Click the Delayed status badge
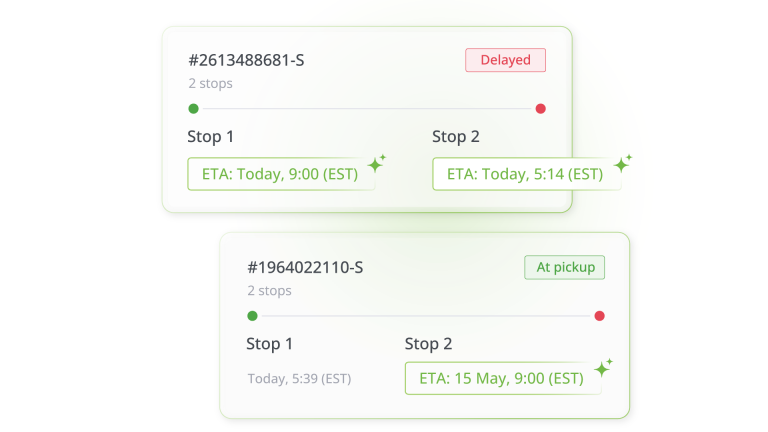This screenshot has width=768, height=432. pyautogui.click(x=505, y=60)
